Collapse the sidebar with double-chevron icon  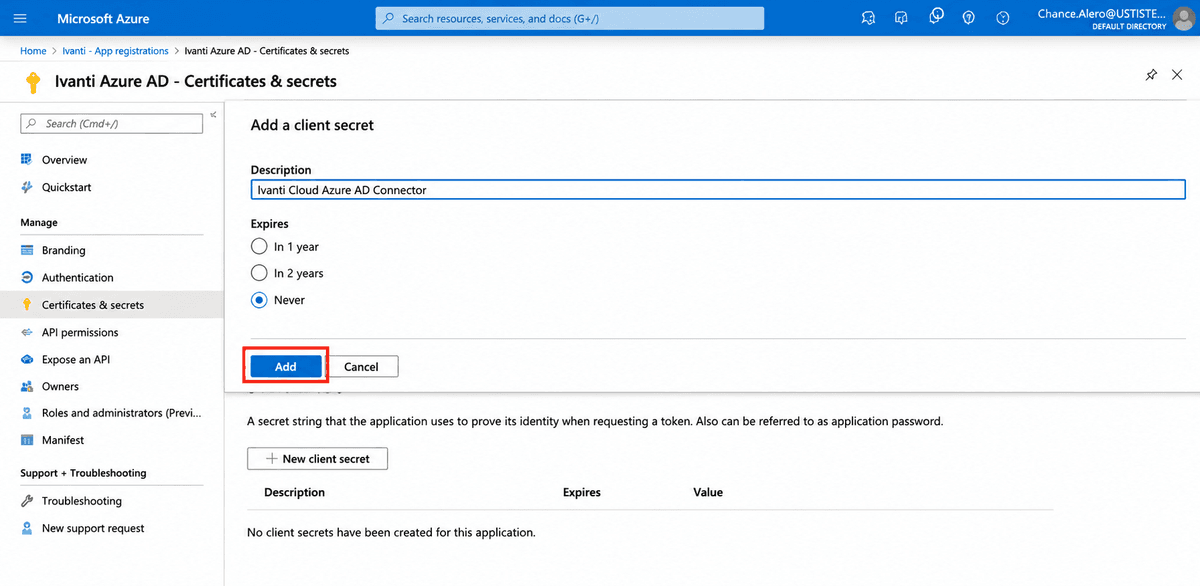213,116
